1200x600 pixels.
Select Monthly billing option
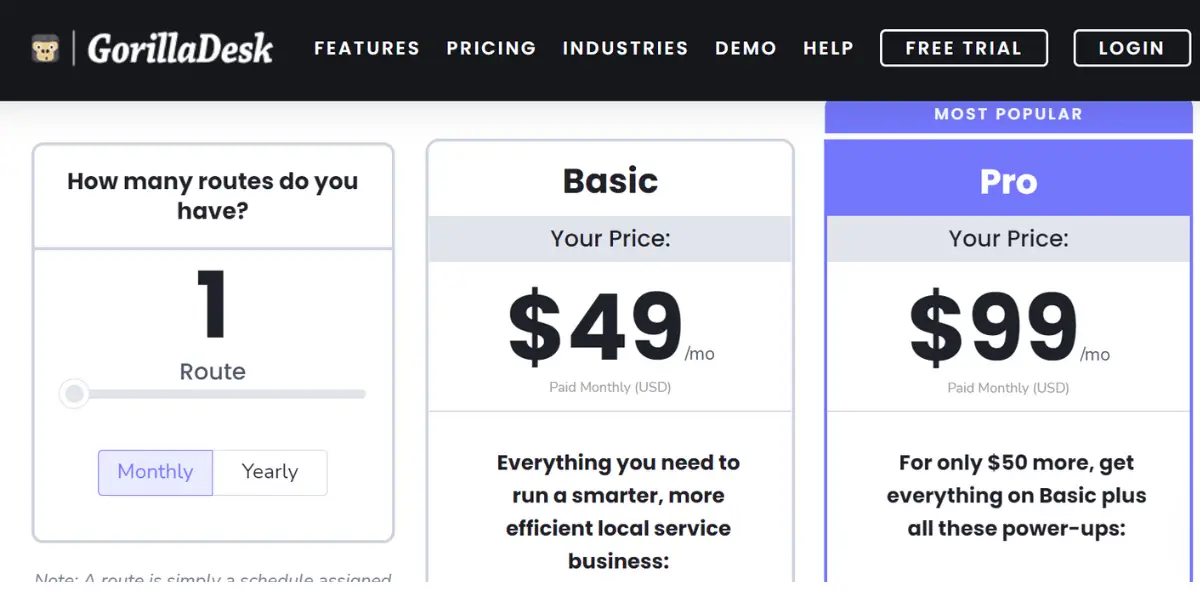click(155, 472)
